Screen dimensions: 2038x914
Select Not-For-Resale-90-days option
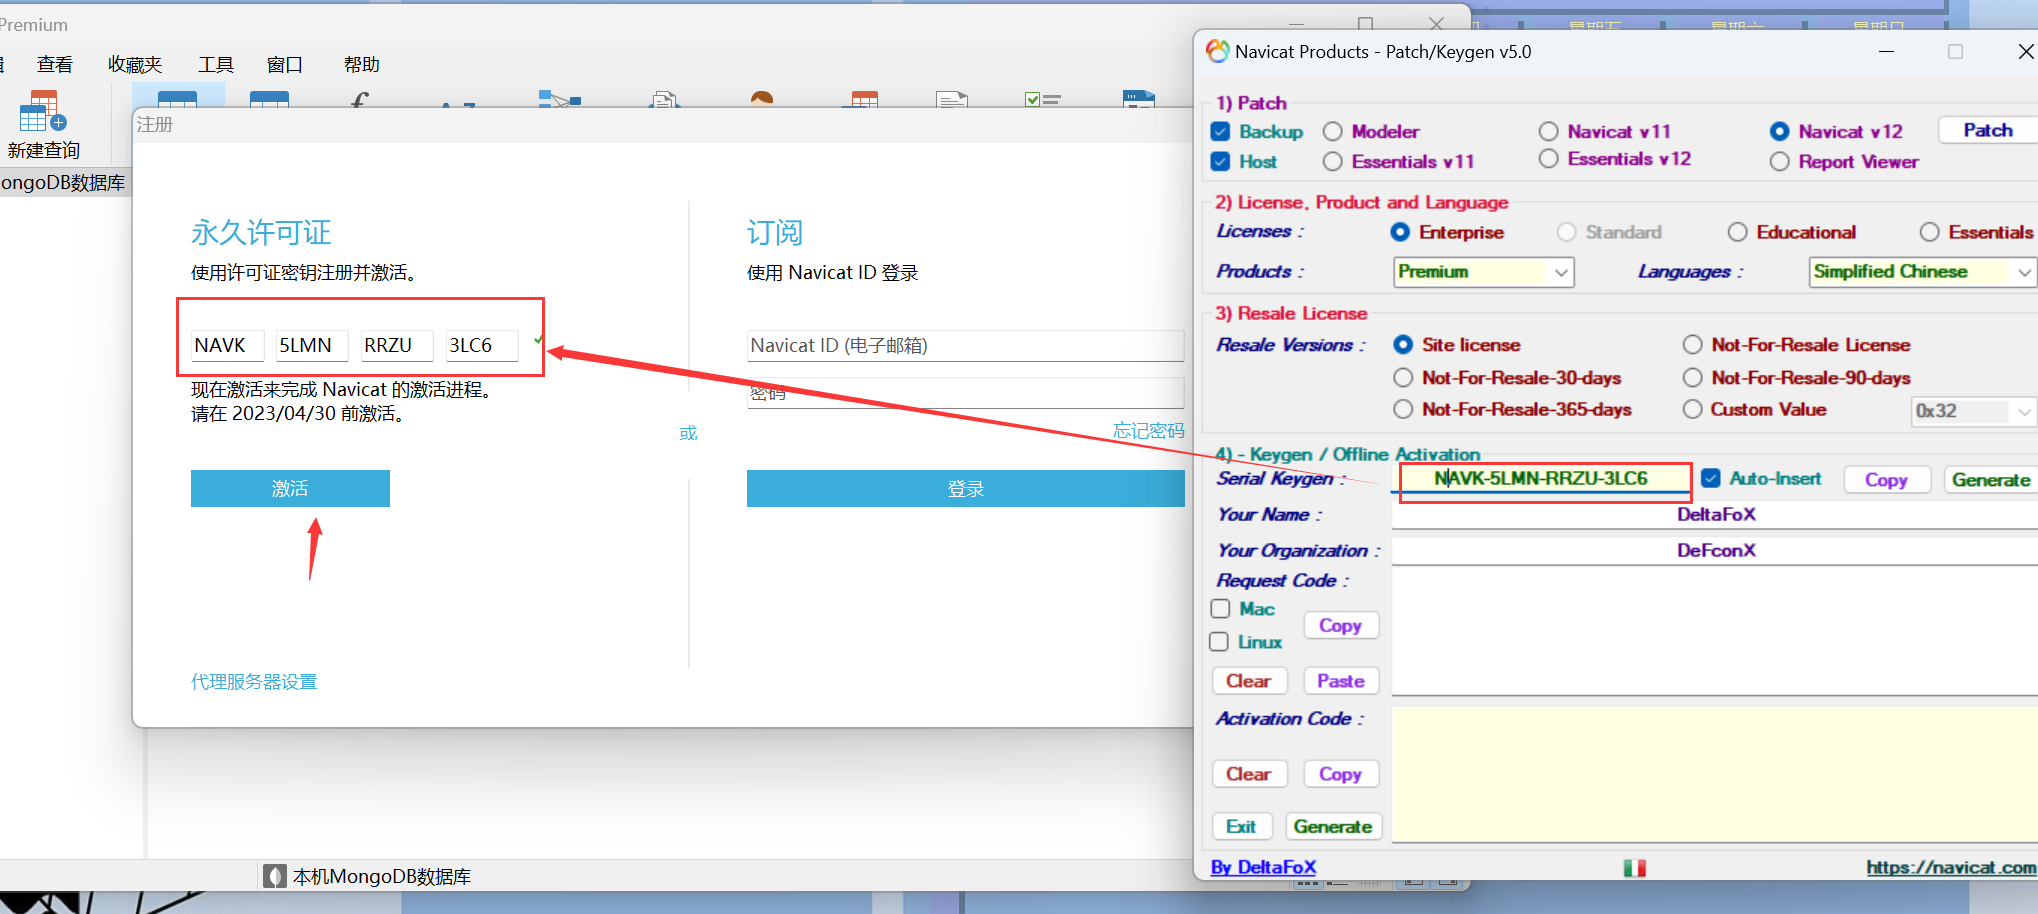coord(1693,377)
